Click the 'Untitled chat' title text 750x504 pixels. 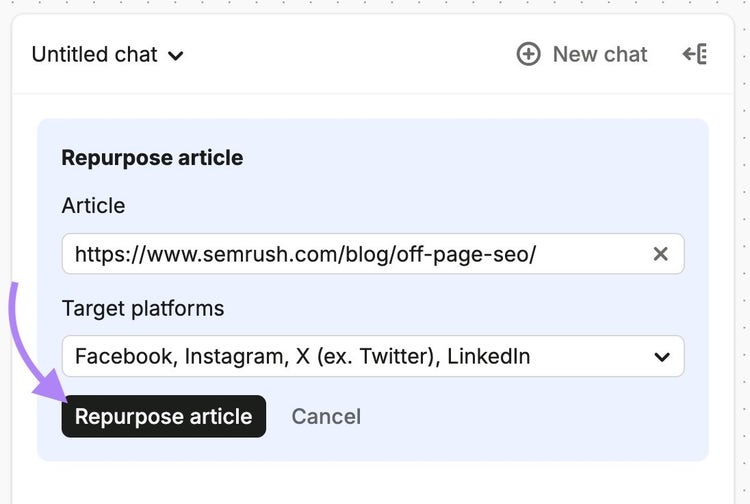95,55
